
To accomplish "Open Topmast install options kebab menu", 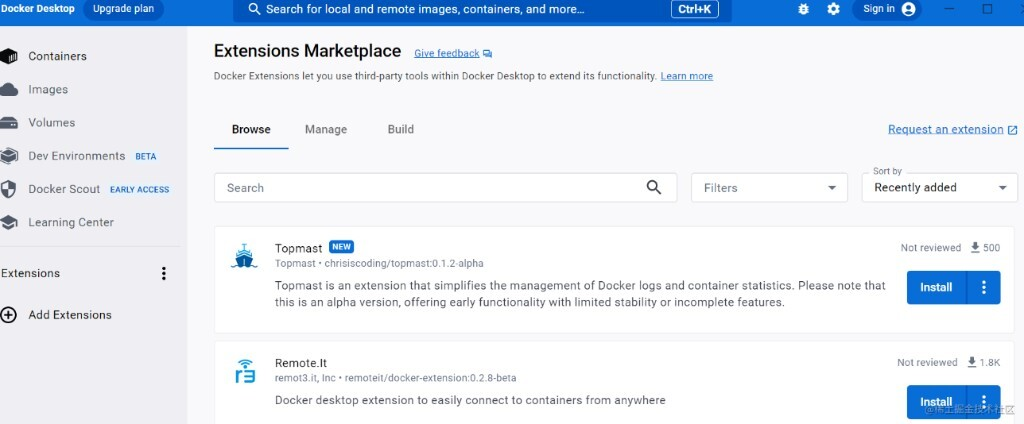I will click(x=984, y=288).
